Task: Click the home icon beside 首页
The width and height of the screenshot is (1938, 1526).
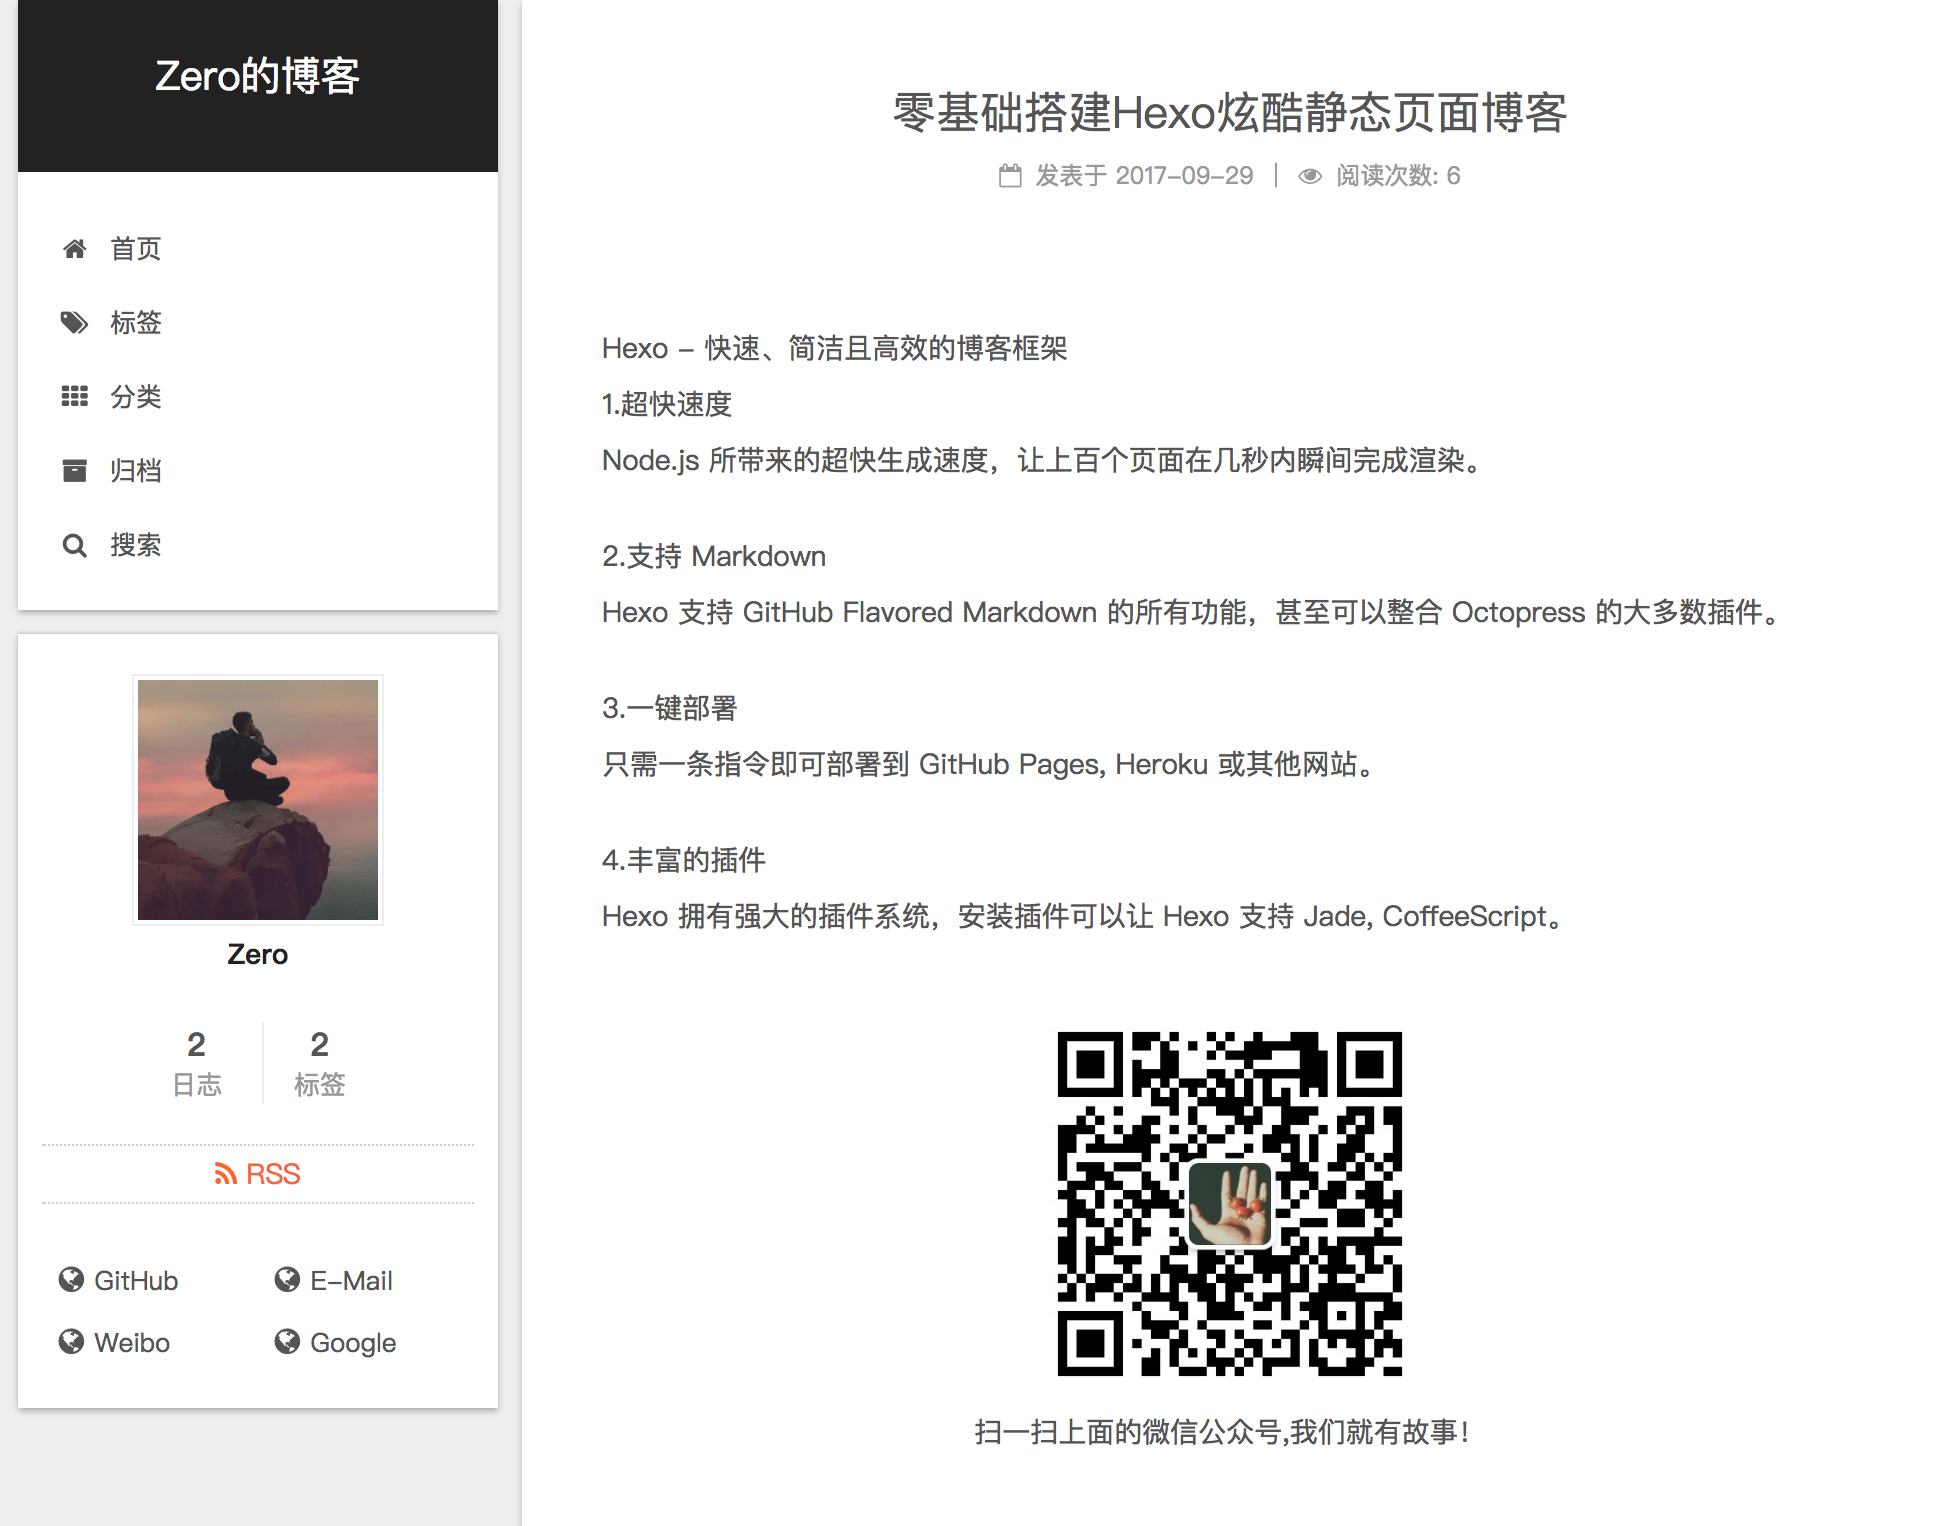Action: coord(74,249)
